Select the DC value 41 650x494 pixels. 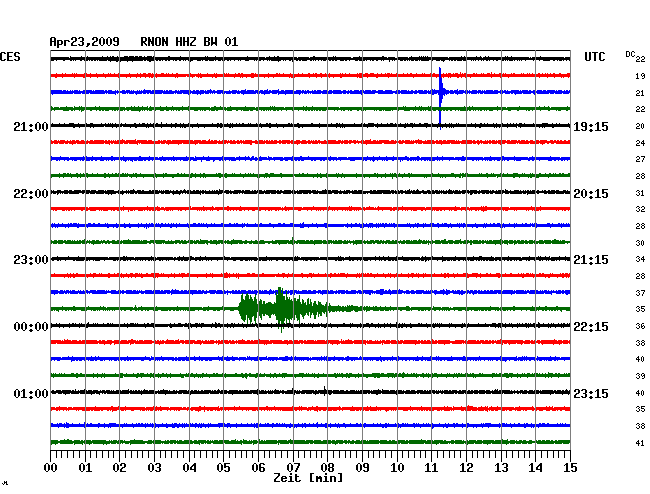click(x=640, y=443)
